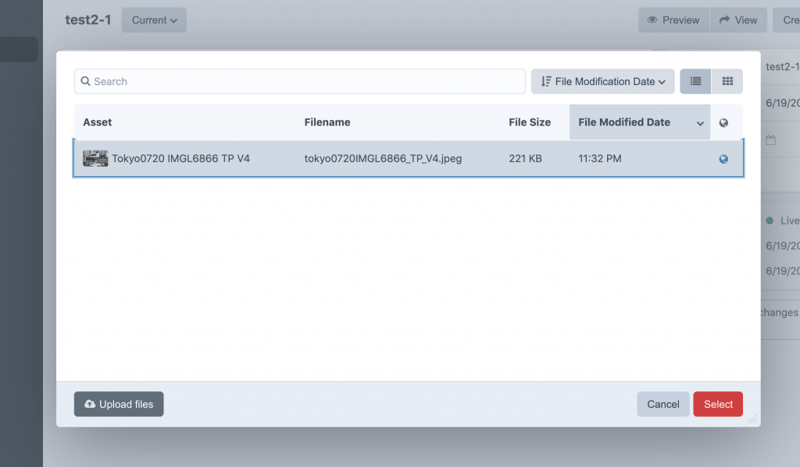Click the eye icon on Preview
Image resolution: width=800 pixels, height=467 pixels.
(652, 20)
